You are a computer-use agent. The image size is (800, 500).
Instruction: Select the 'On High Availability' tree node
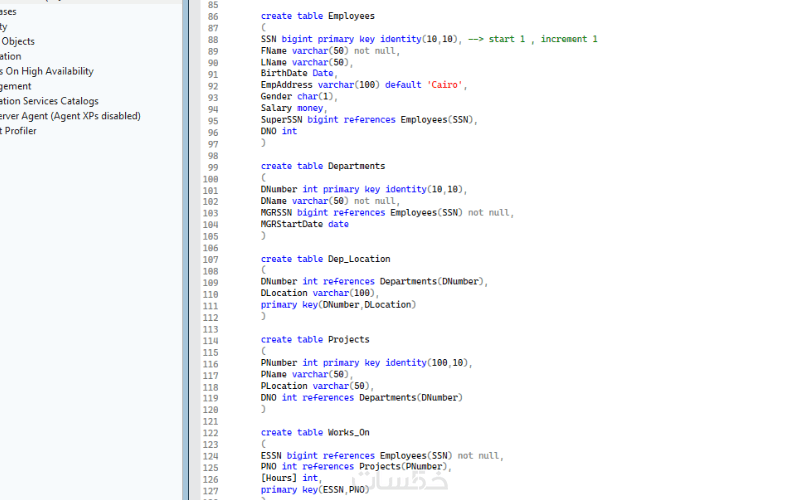pos(47,71)
